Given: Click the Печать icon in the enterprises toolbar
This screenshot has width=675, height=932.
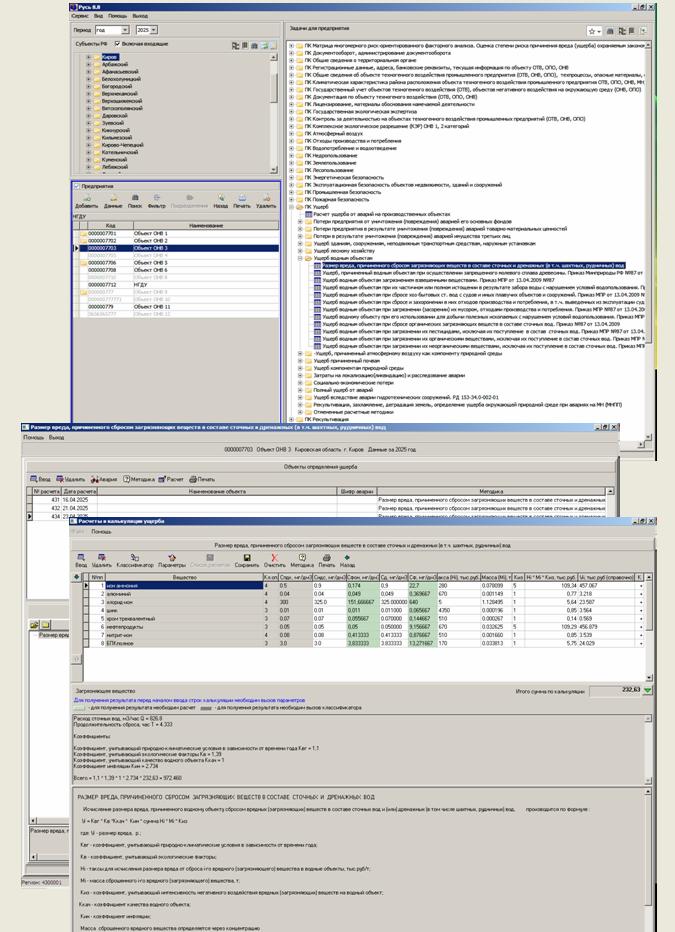Looking at the screenshot, I should click(242, 200).
